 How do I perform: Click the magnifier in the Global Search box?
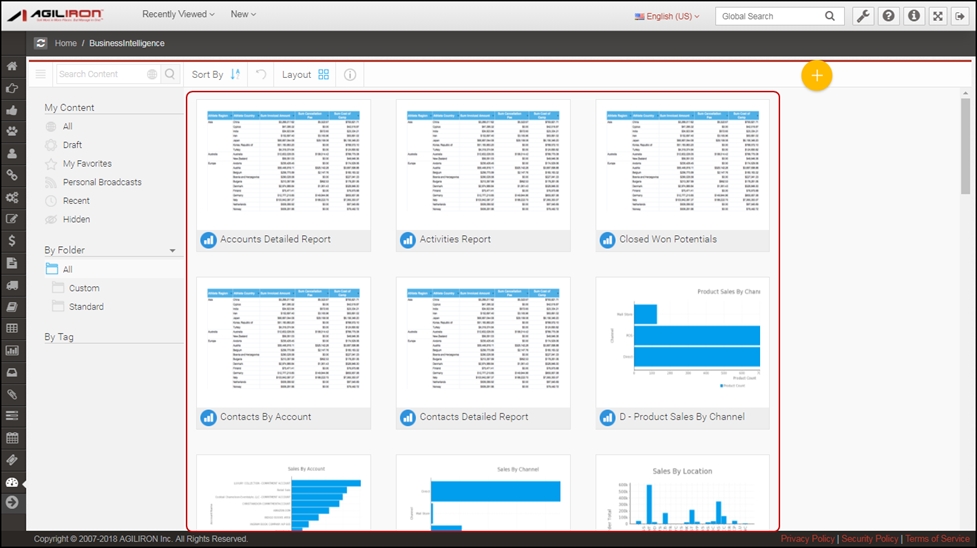click(830, 16)
